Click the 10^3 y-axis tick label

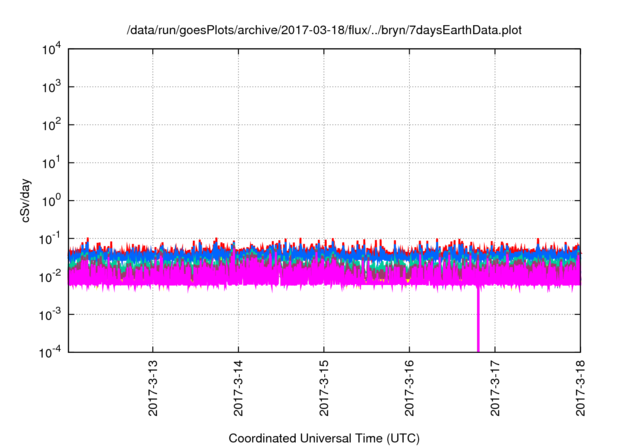coord(50,88)
